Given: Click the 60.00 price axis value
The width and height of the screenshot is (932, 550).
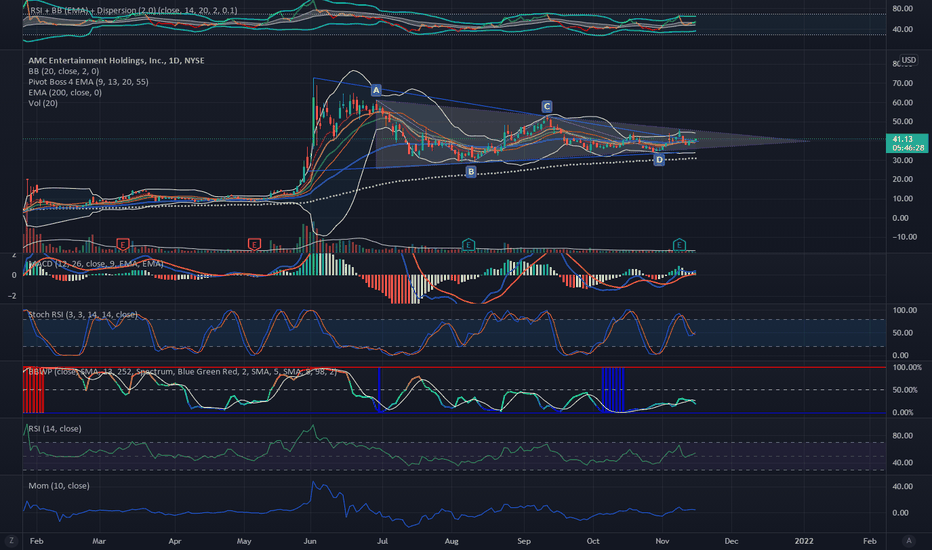Looking at the screenshot, I should [x=902, y=102].
